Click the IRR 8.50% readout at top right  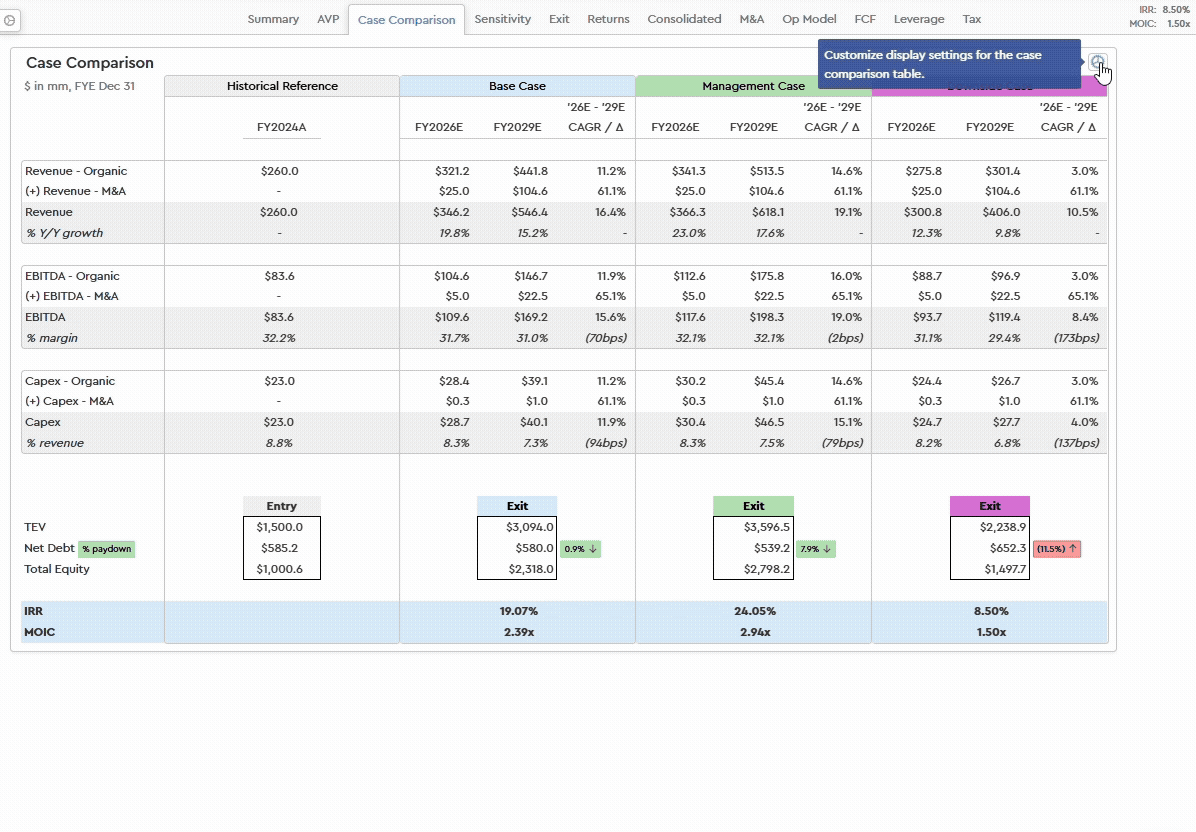1165,8
